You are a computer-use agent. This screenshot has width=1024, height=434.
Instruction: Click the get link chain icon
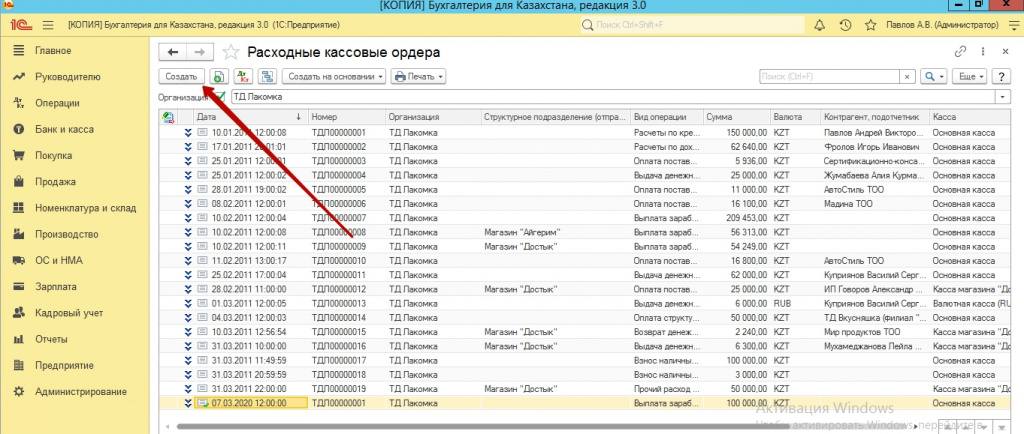[x=960, y=52]
